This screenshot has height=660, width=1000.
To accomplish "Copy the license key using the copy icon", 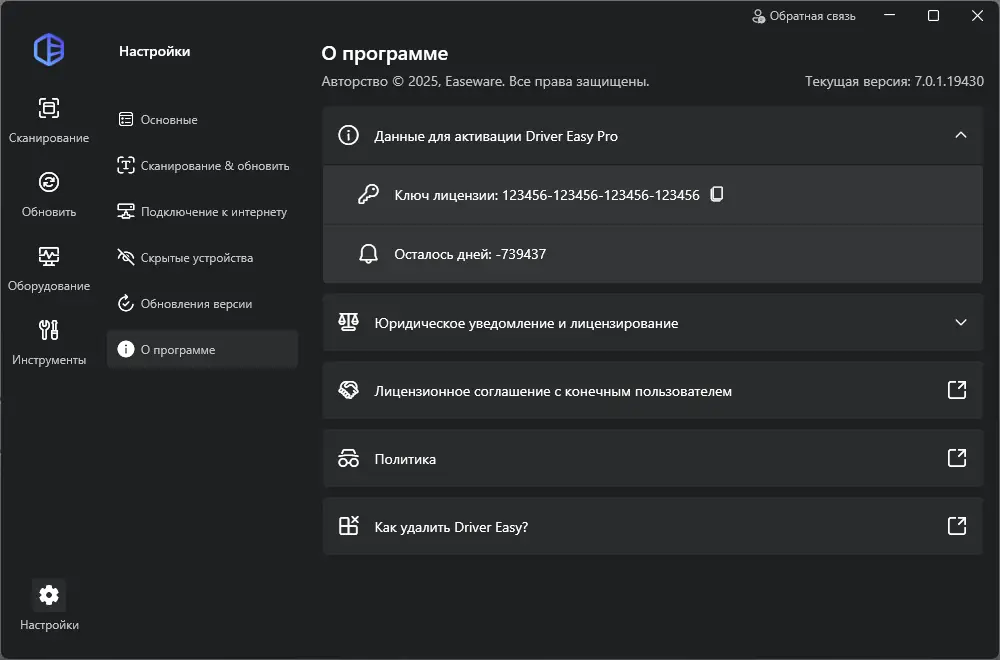I will pyautogui.click(x=717, y=195).
